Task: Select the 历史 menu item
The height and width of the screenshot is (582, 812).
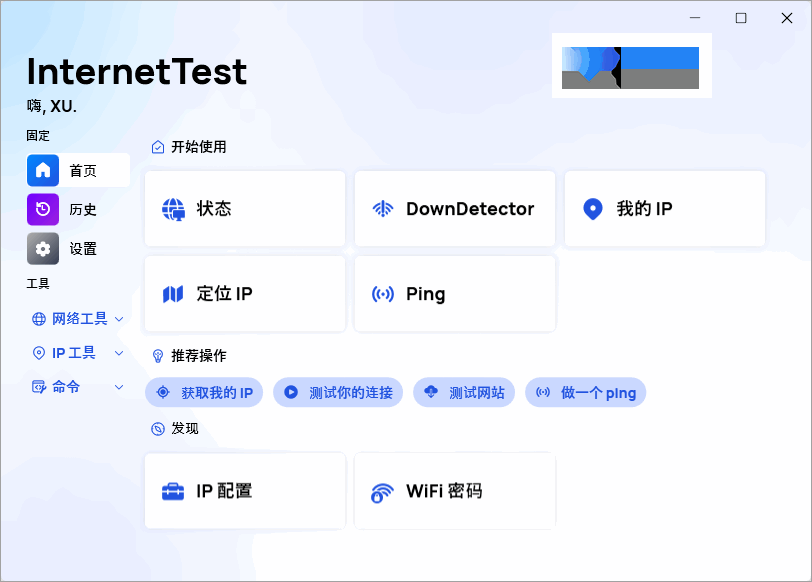Action: pos(78,209)
